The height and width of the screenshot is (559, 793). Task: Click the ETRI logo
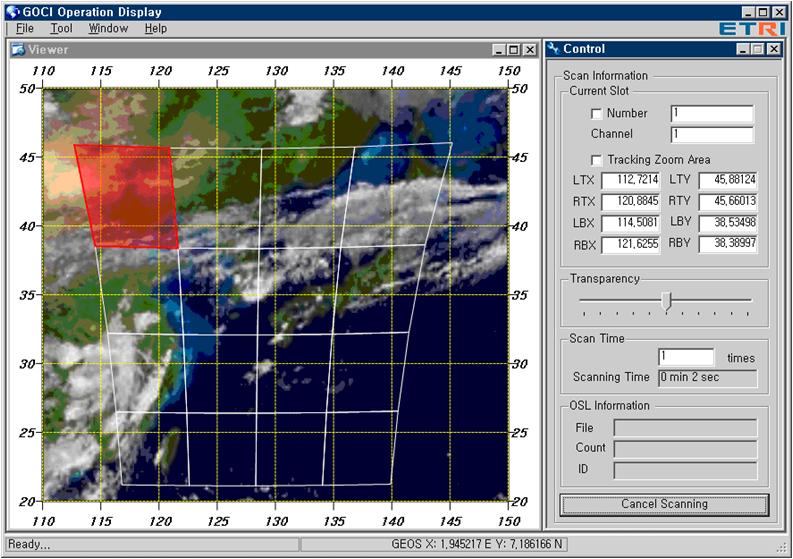pyautogui.click(x=752, y=29)
